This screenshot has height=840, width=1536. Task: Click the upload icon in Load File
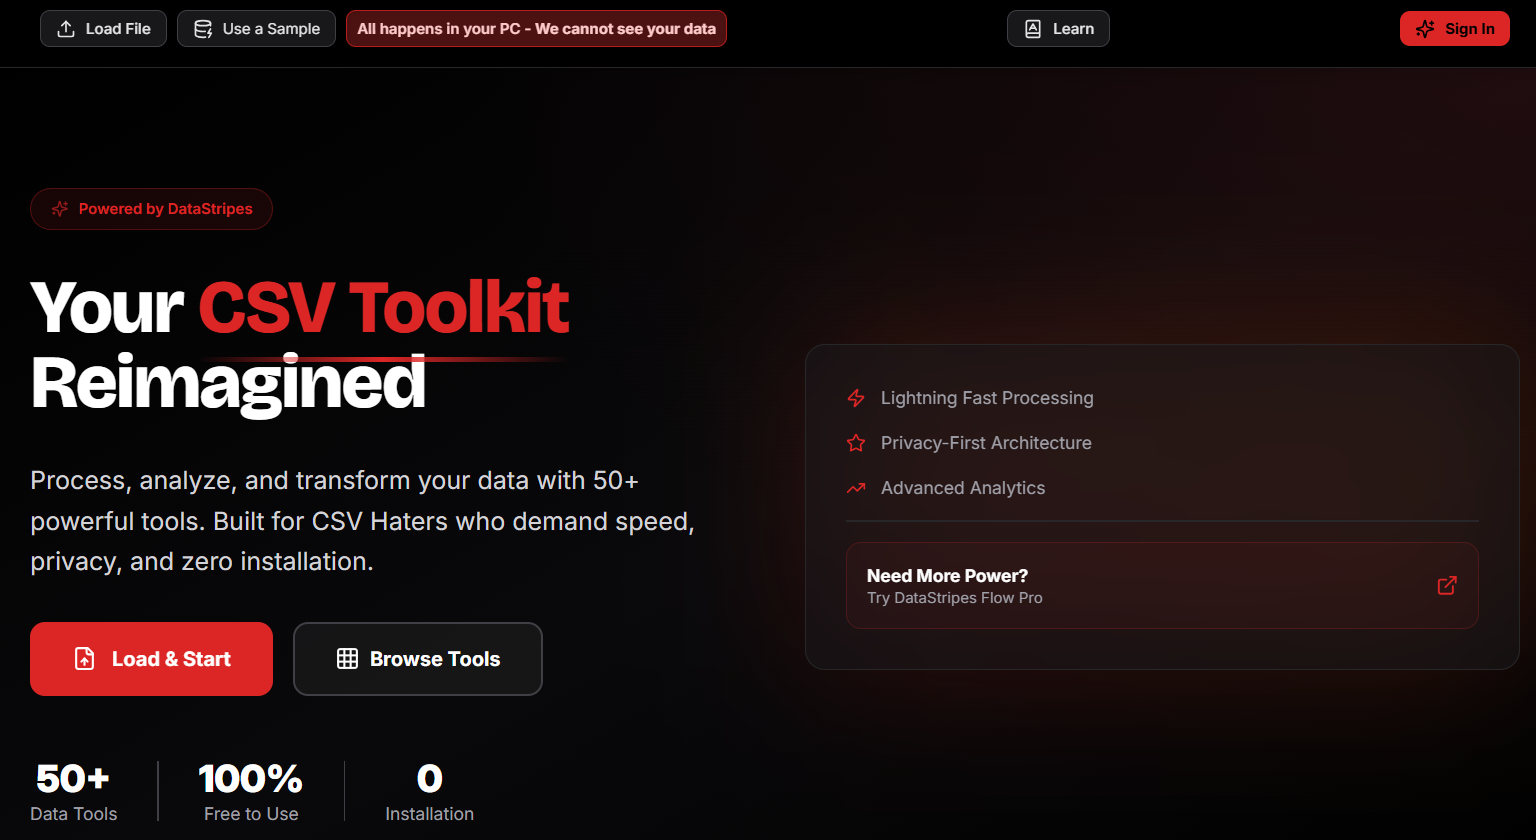coord(66,29)
